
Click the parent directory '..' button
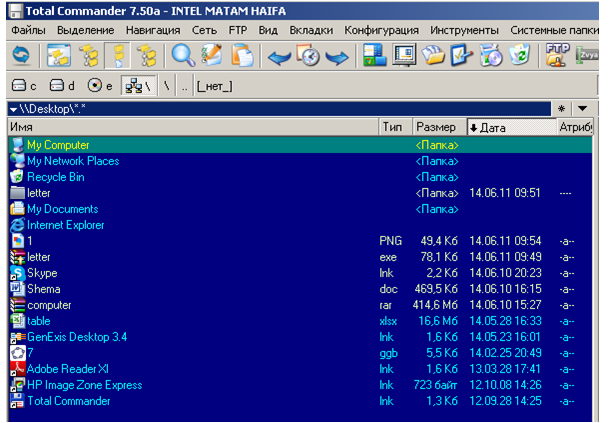[x=185, y=86]
